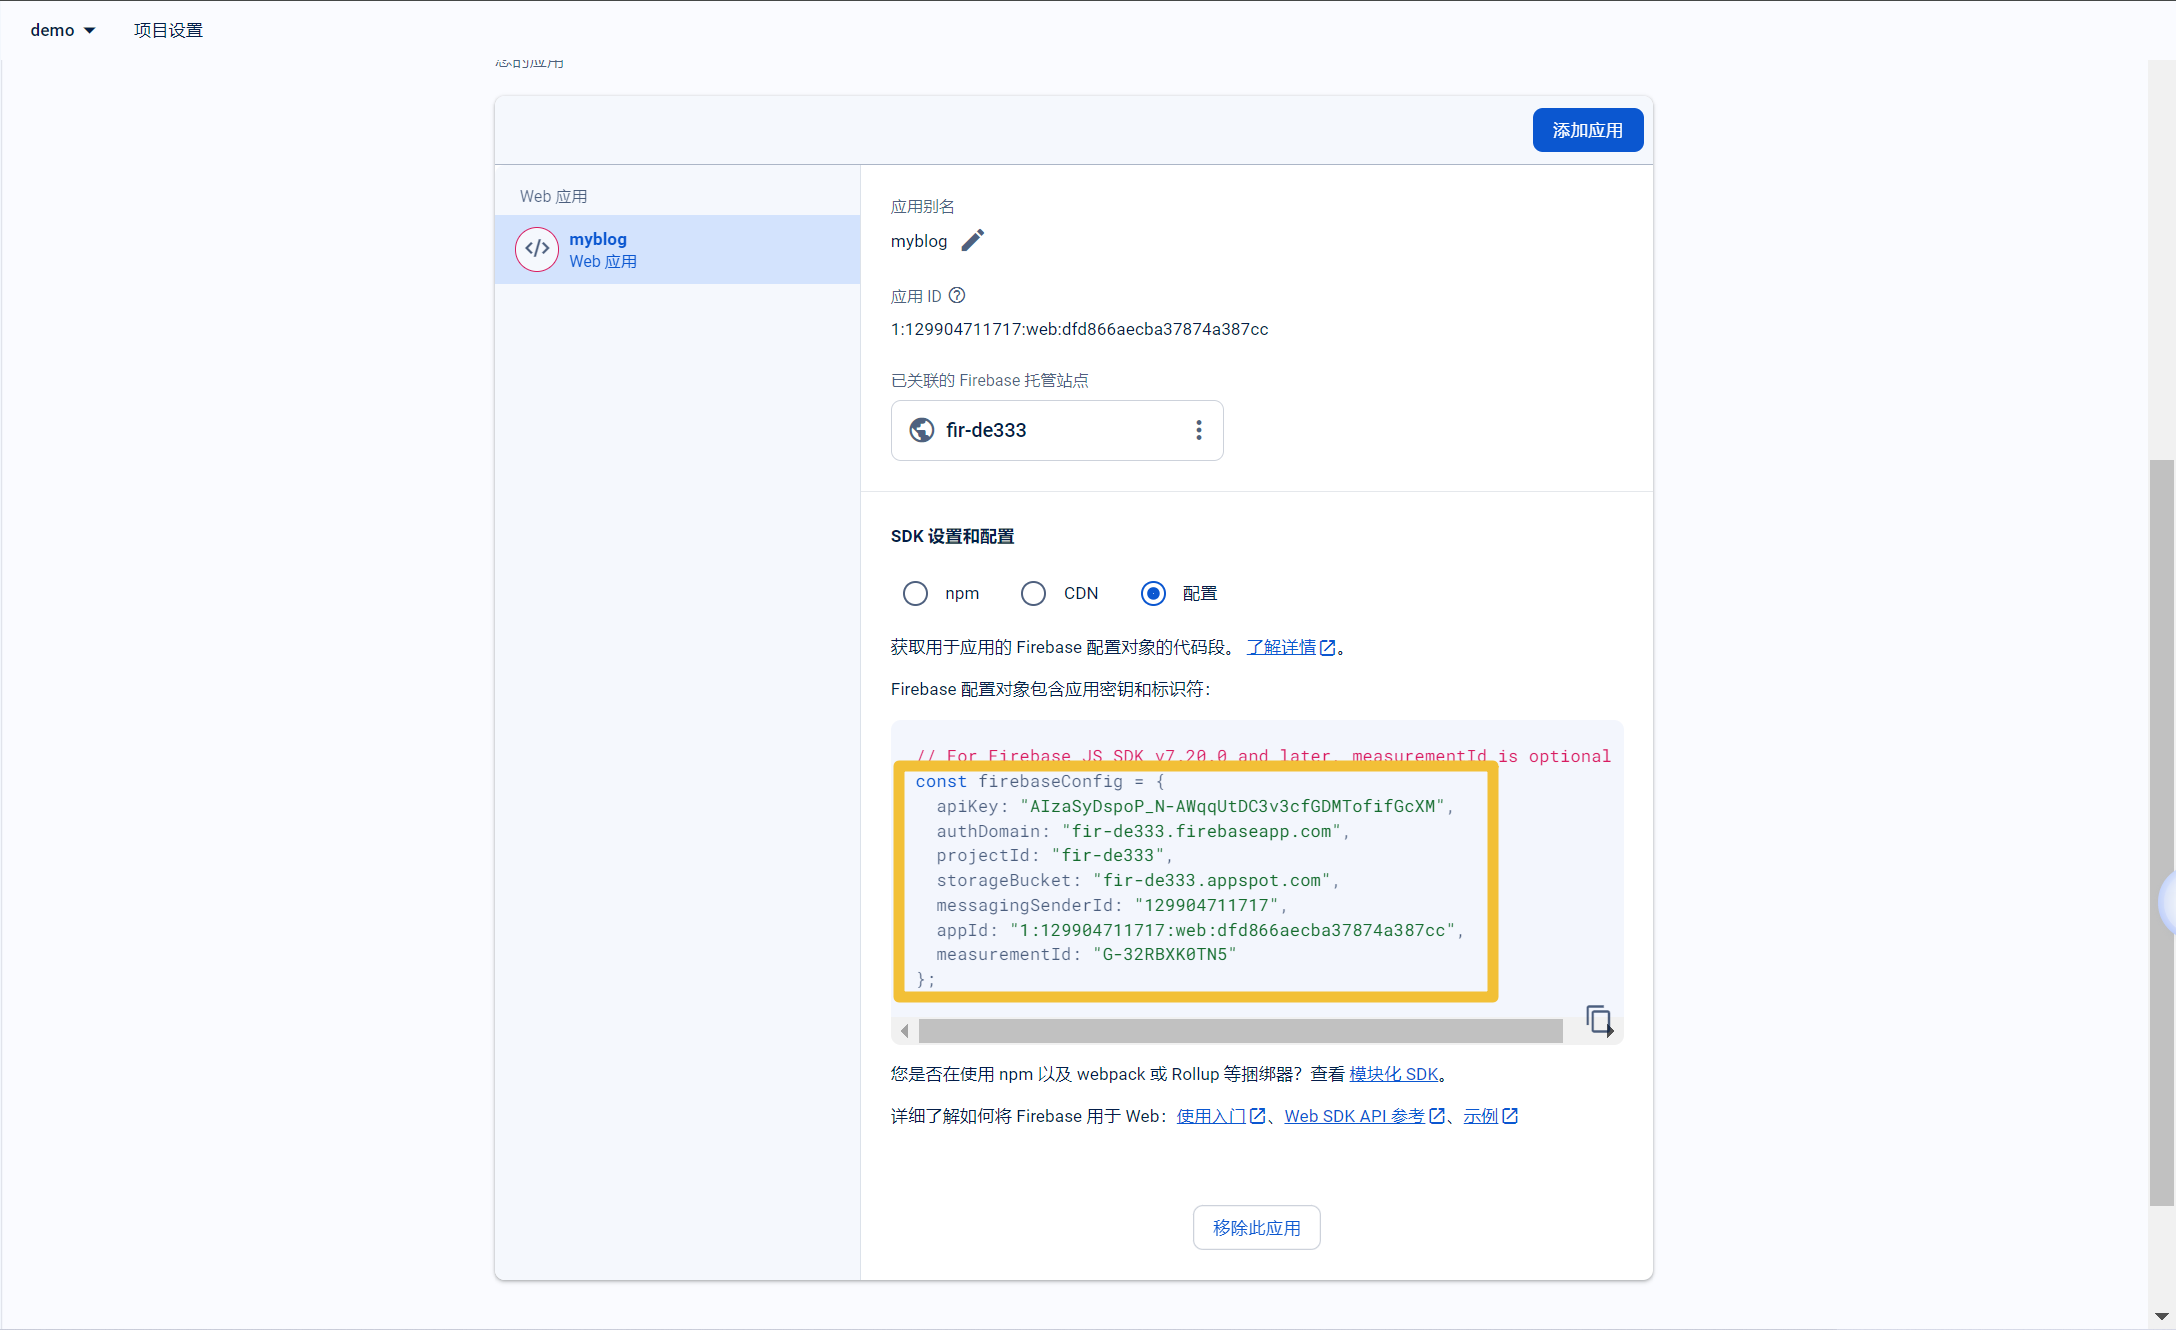The image size is (2176, 1330).
Task: Click the page vertical scrollbar thumb
Action: [2161, 832]
